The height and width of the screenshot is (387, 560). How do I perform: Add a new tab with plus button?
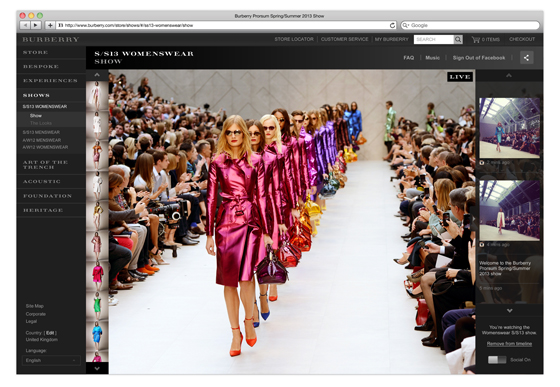[x=50, y=25]
